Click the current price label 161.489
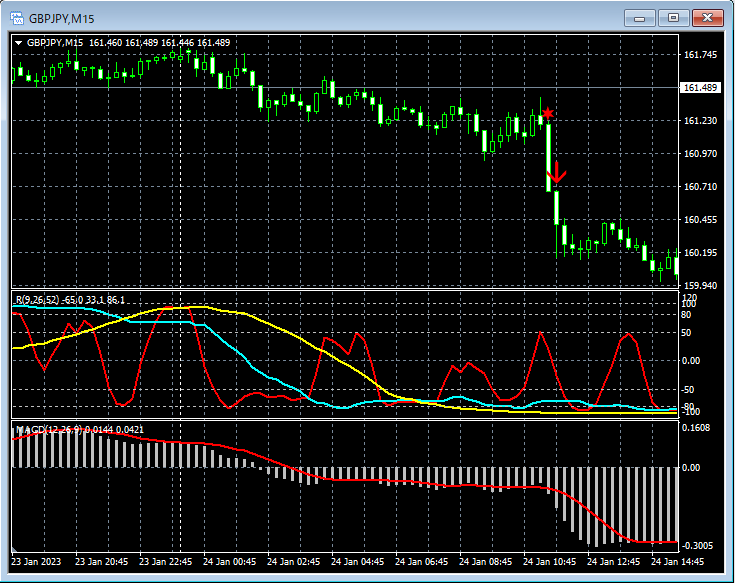Screen dimensions: 736x583 [700, 88]
